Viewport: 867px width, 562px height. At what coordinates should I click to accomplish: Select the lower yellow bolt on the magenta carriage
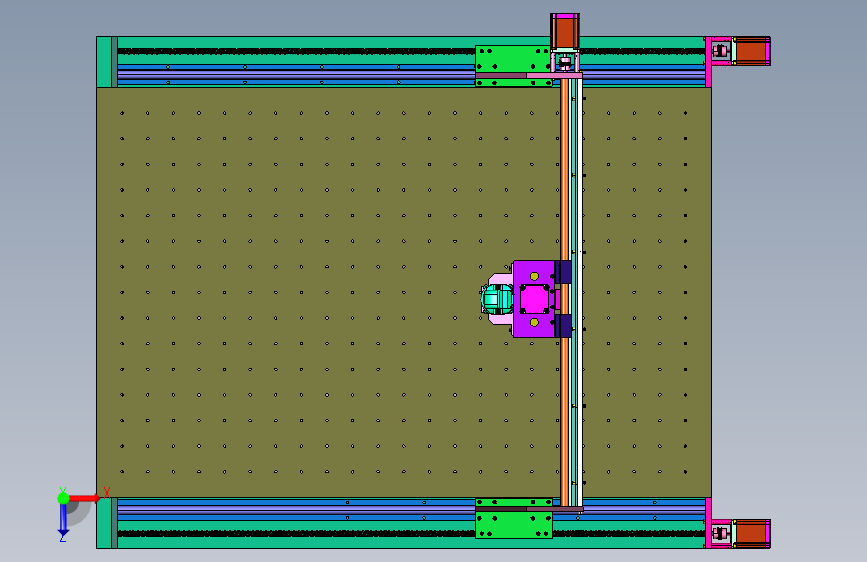tap(534, 322)
